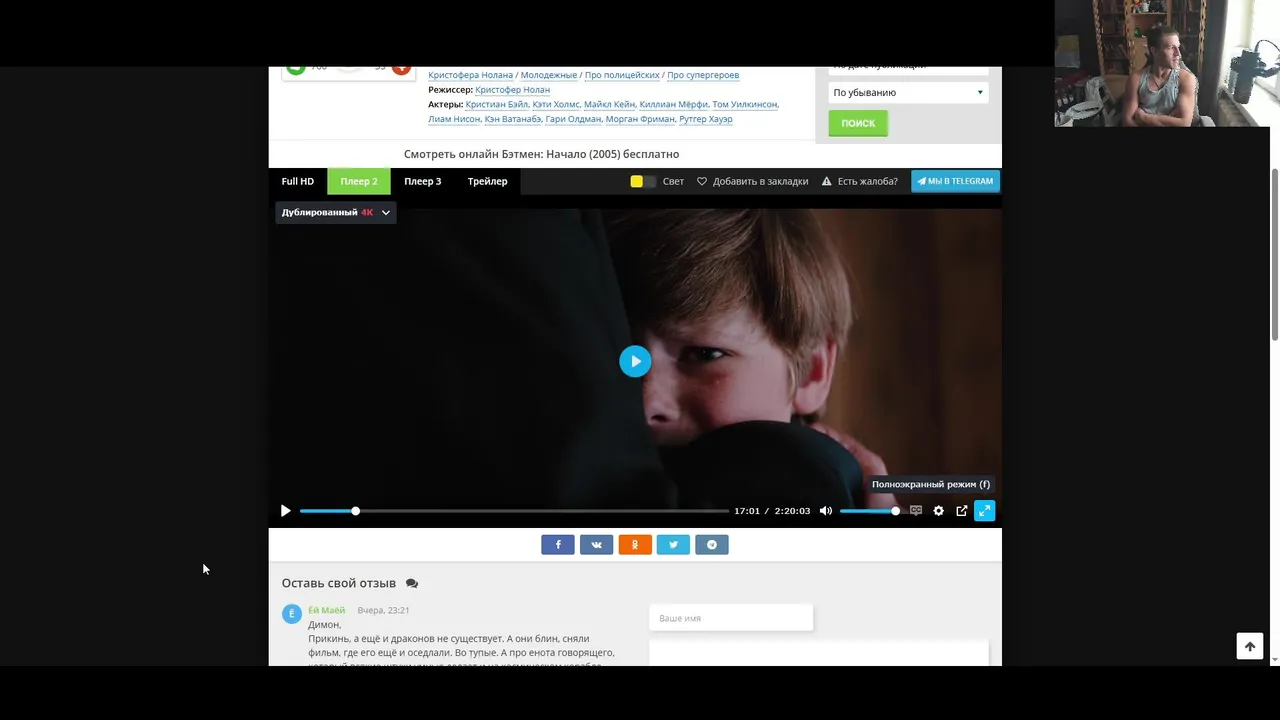The width and height of the screenshot is (1280, 720).
Task: Toggle subtitles CC icon in the player
Action: [x=916, y=511]
